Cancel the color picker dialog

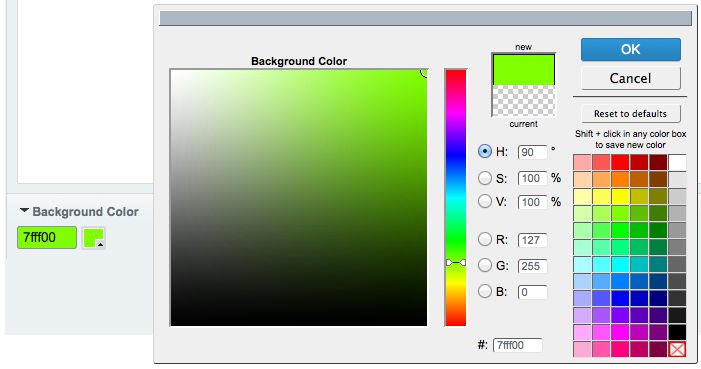(x=630, y=78)
